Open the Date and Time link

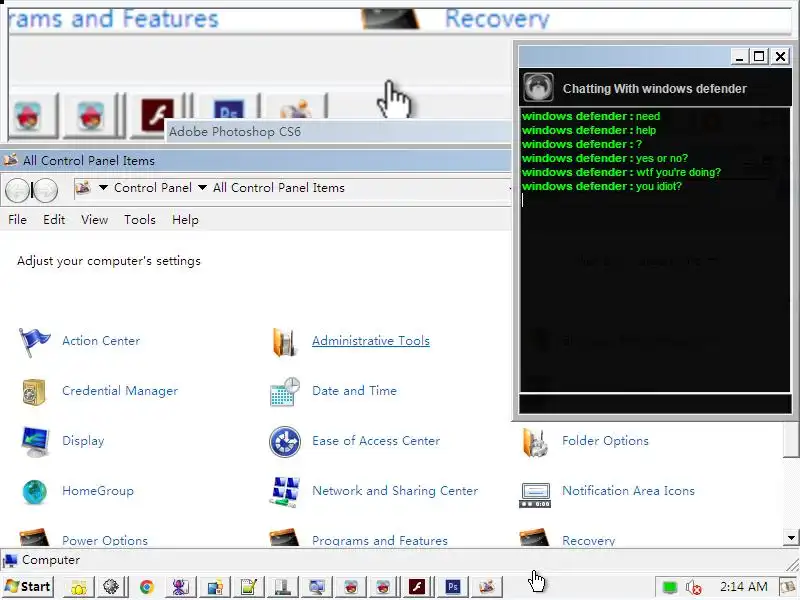[355, 391]
